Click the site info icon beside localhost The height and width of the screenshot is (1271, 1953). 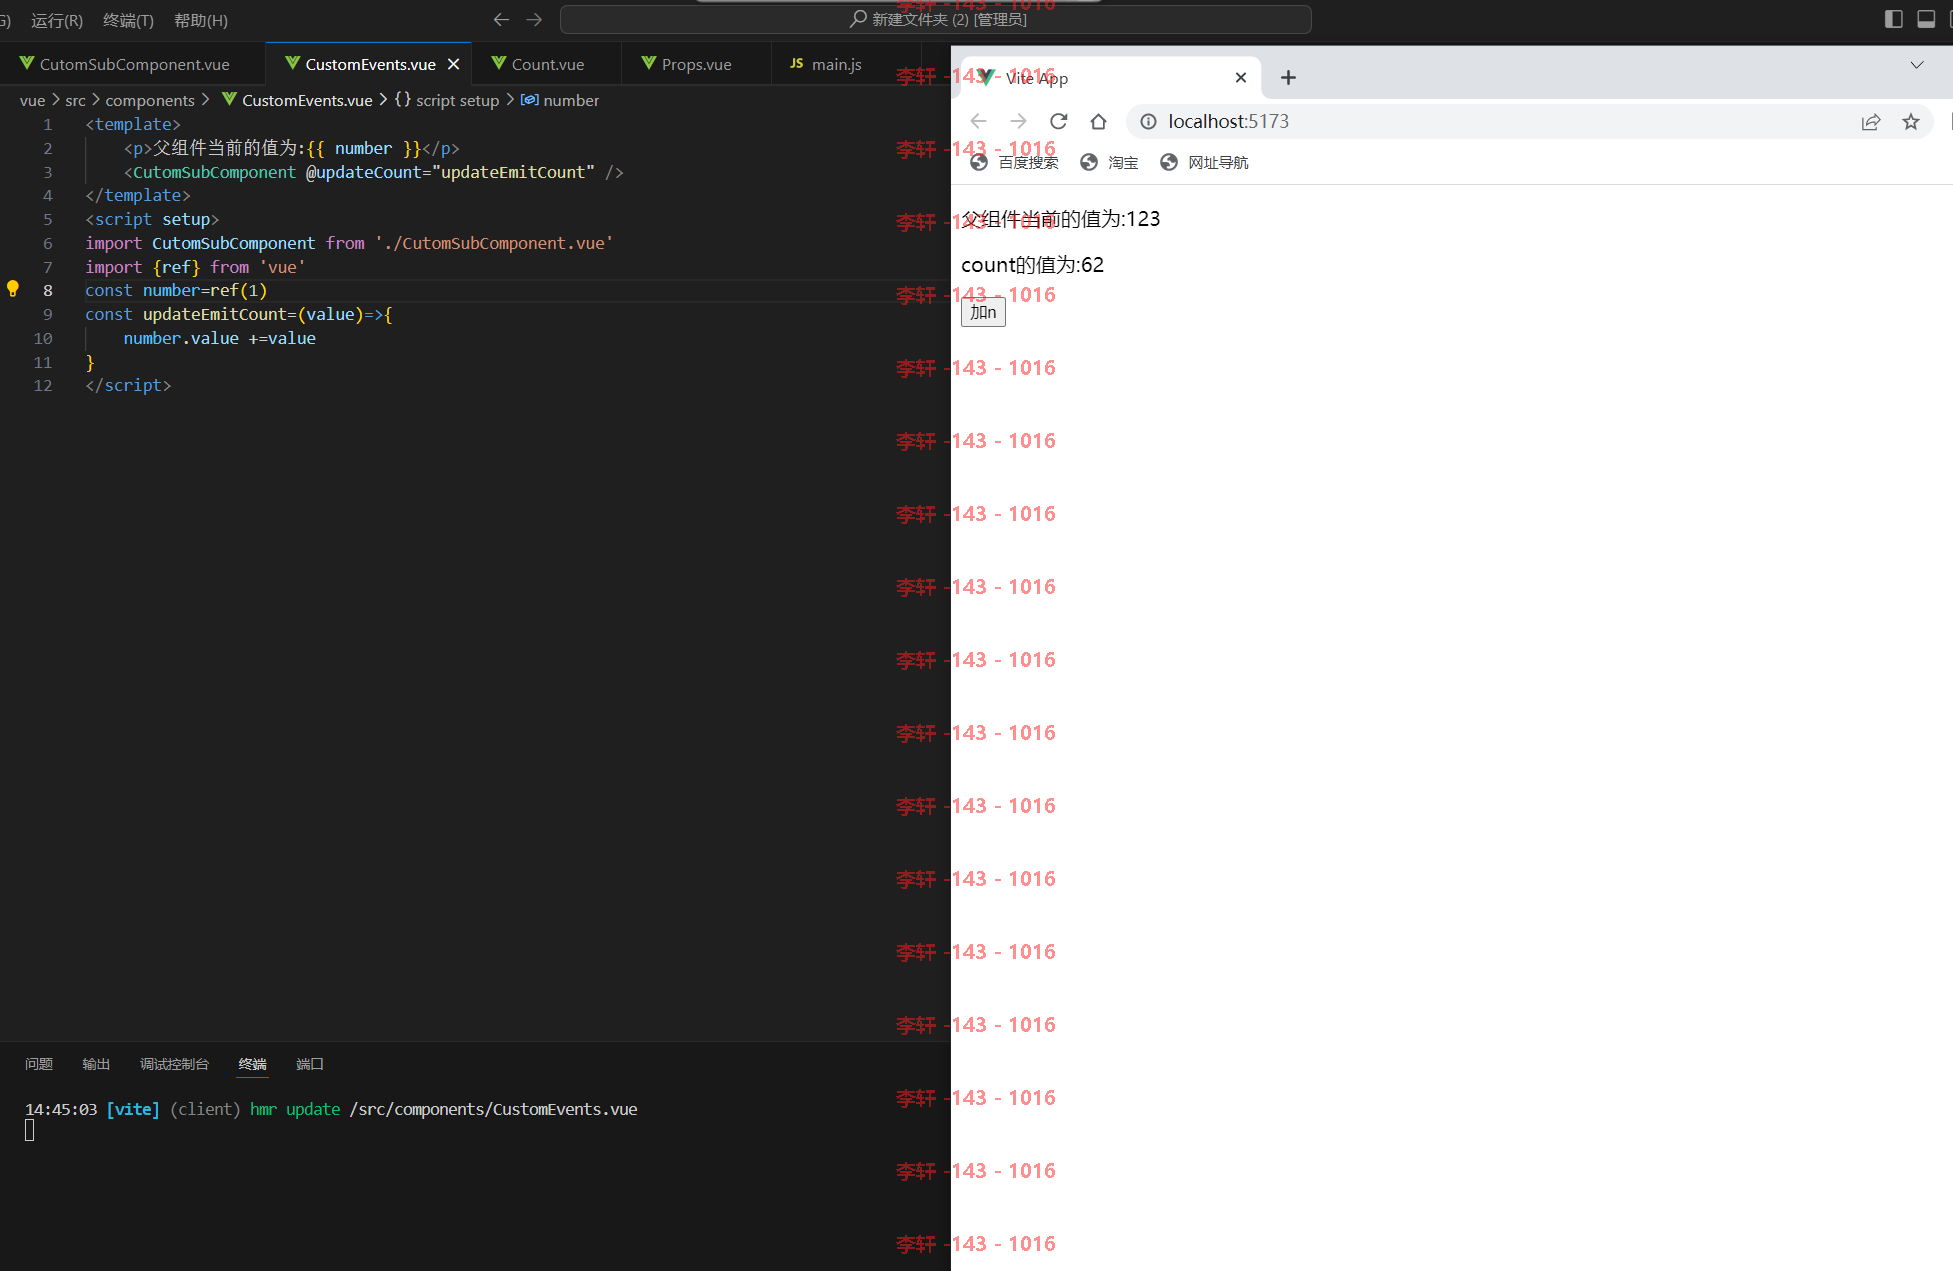(1148, 121)
